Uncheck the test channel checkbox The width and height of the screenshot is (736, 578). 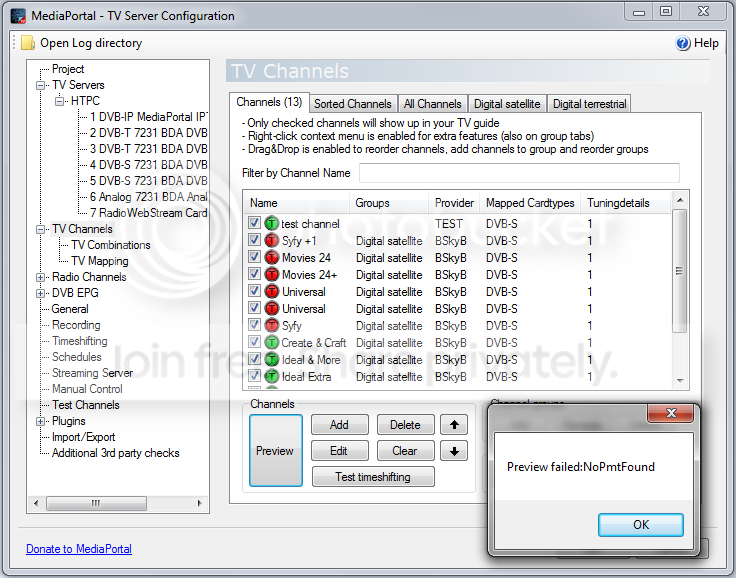pos(254,223)
